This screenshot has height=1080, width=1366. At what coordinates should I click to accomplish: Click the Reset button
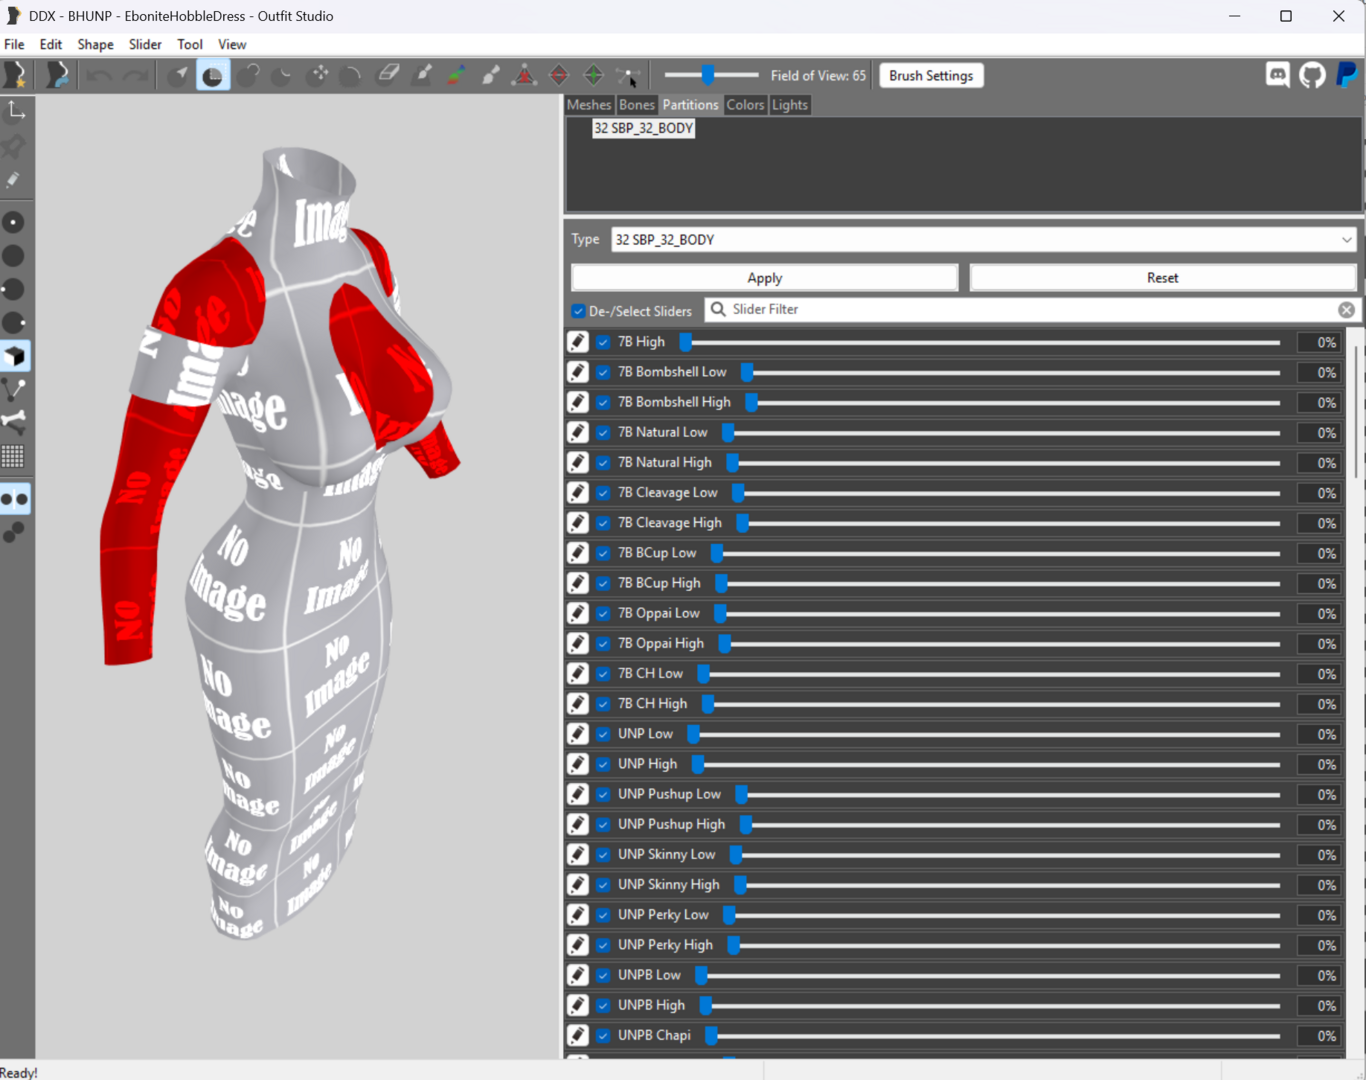(x=1163, y=278)
